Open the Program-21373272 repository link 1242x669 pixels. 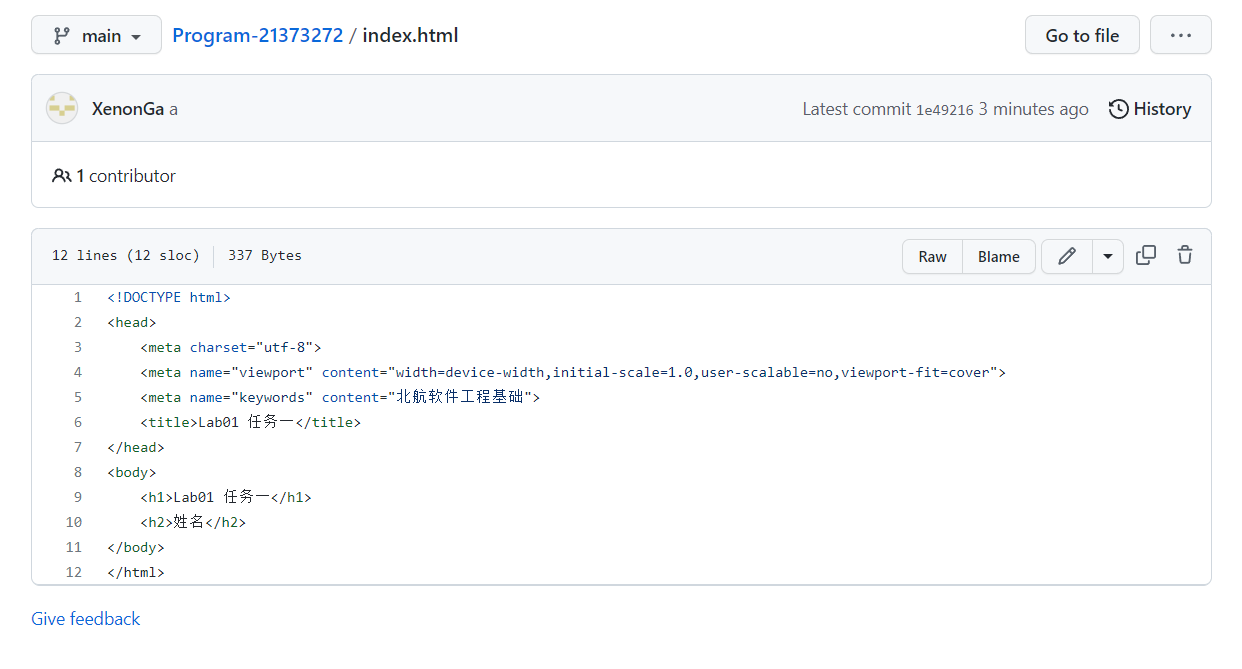click(x=258, y=35)
